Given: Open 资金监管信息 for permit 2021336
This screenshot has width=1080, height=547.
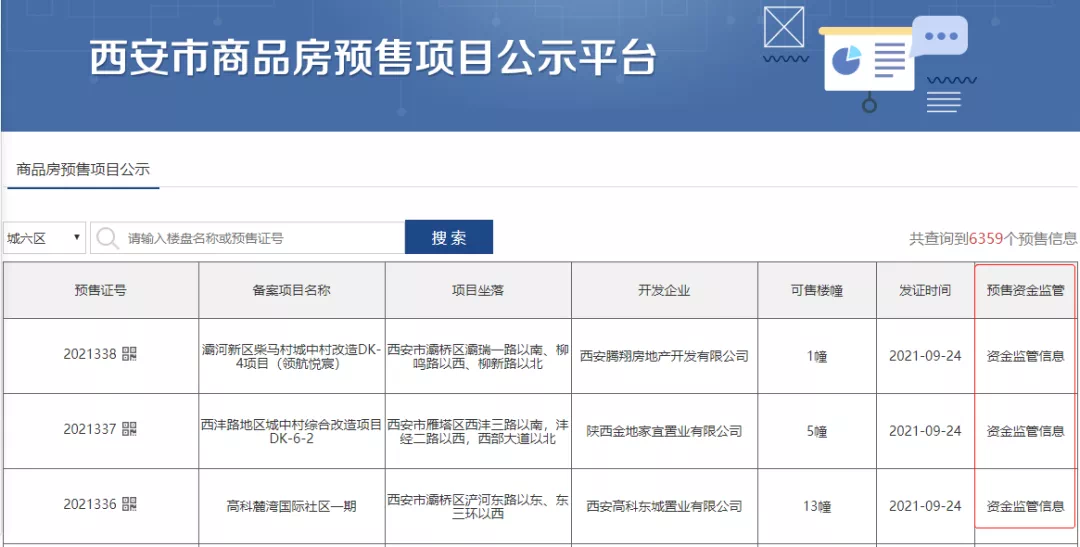Looking at the screenshot, I should (1025, 506).
